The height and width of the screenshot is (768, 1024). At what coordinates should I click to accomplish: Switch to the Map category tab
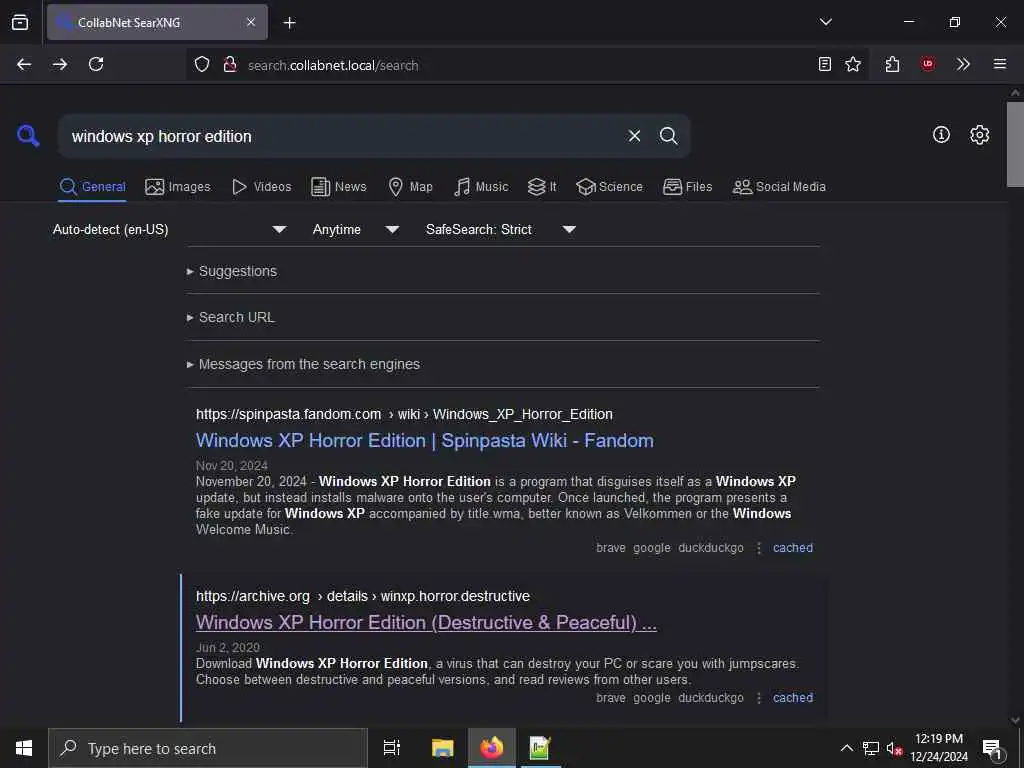point(410,187)
